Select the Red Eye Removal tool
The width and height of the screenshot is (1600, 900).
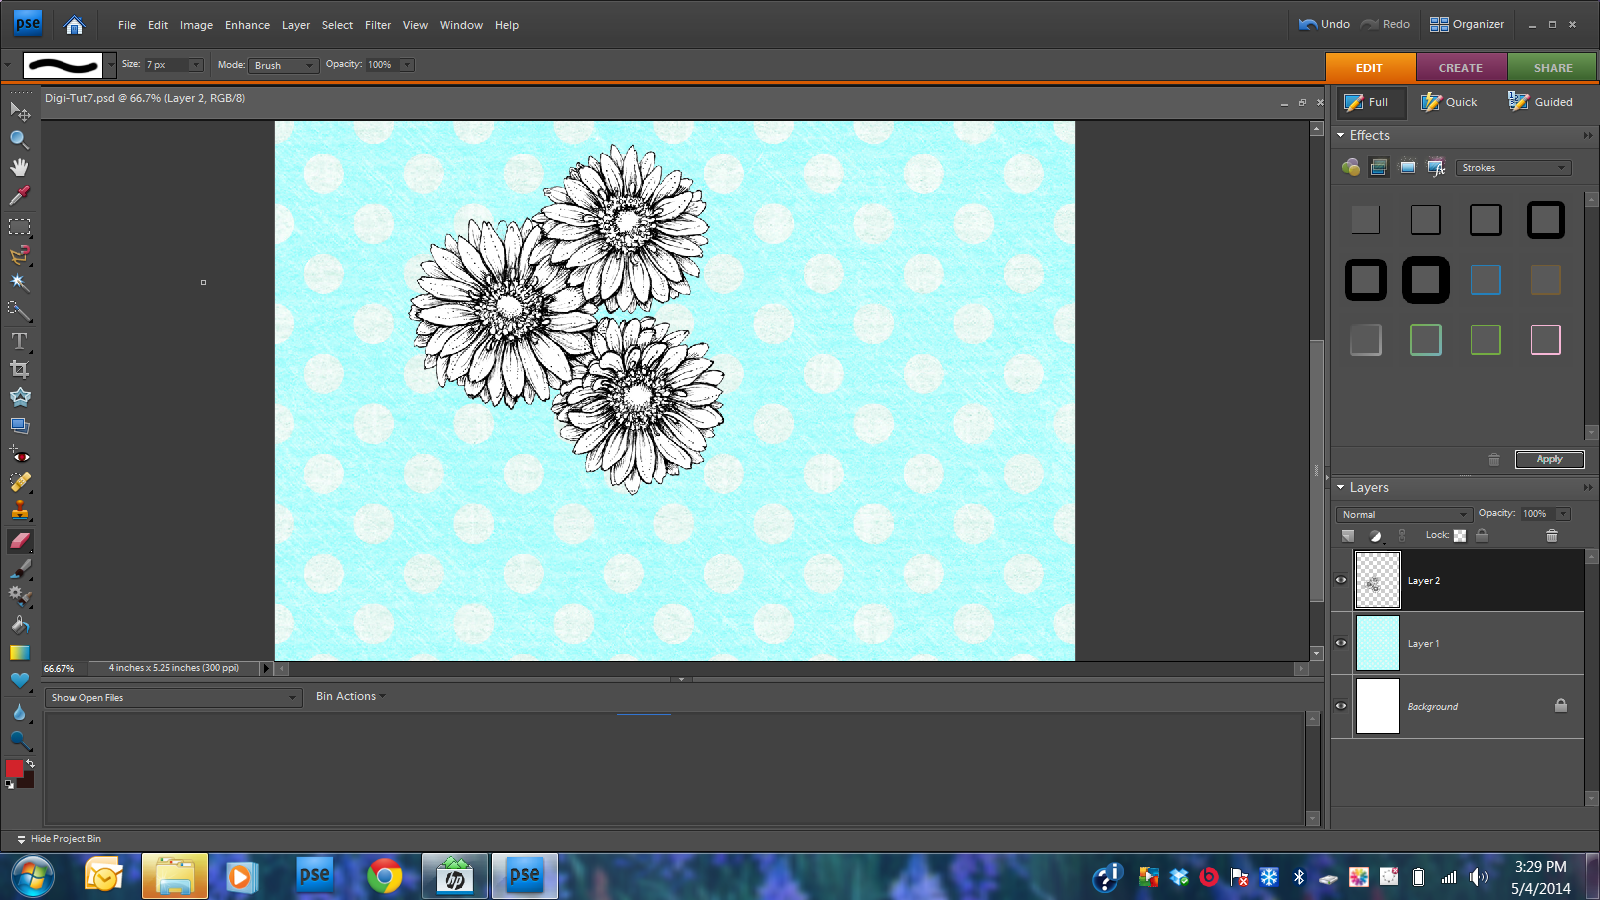pyautogui.click(x=19, y=455)
